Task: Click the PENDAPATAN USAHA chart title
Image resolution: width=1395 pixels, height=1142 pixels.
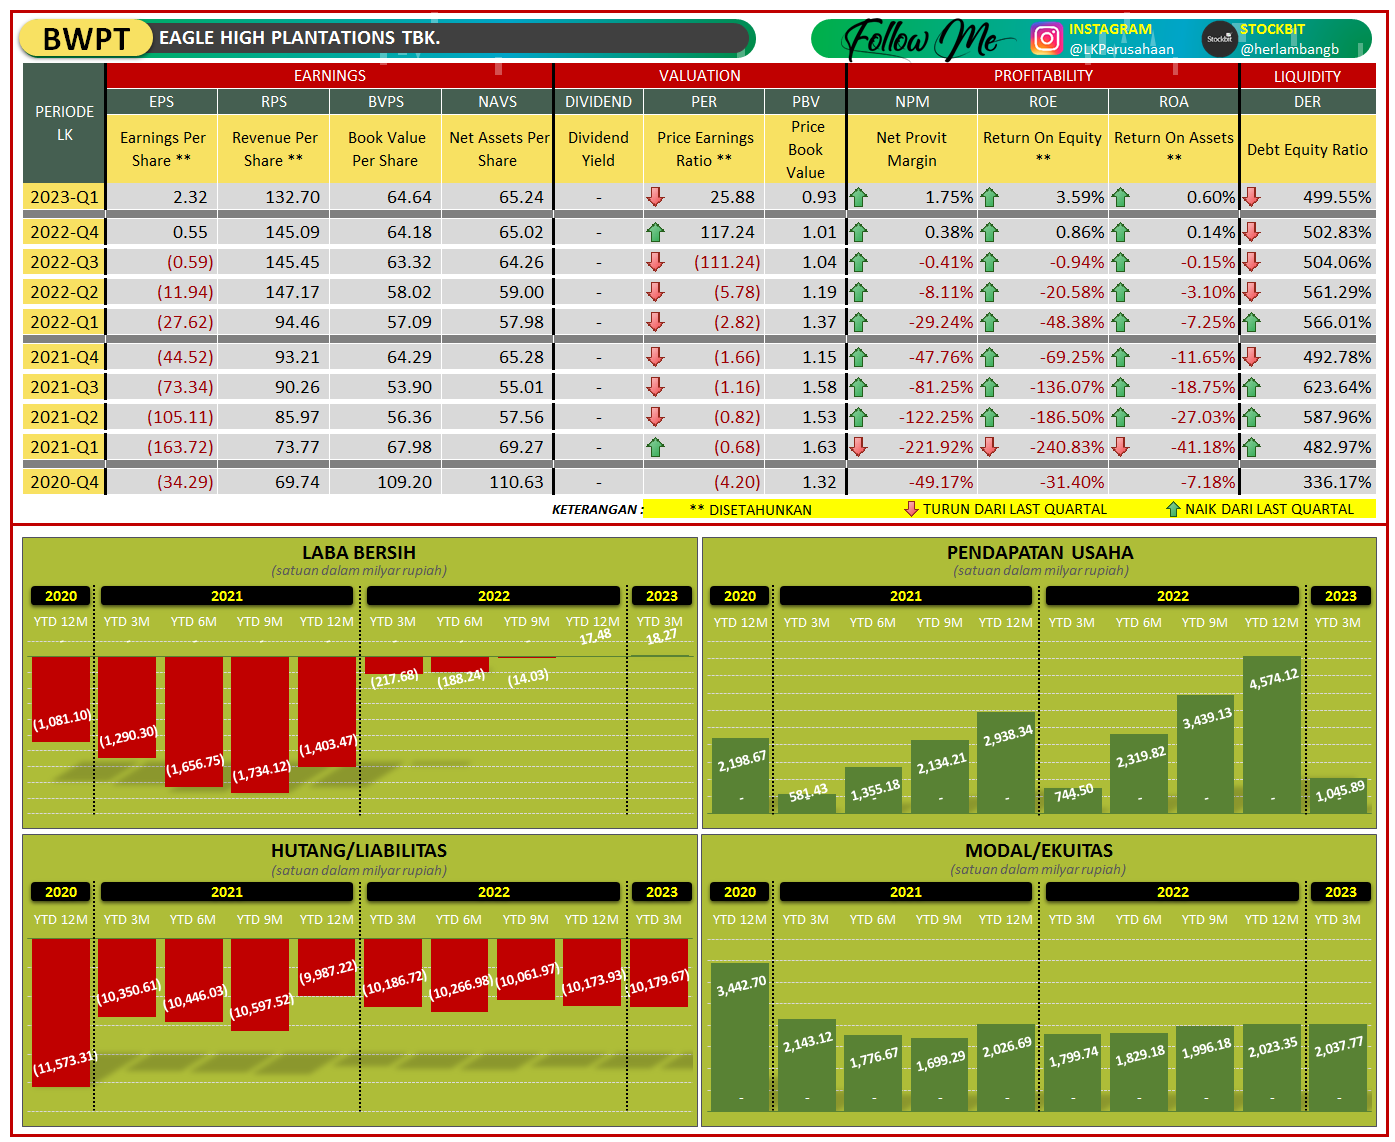Action: click(1040, 553)
